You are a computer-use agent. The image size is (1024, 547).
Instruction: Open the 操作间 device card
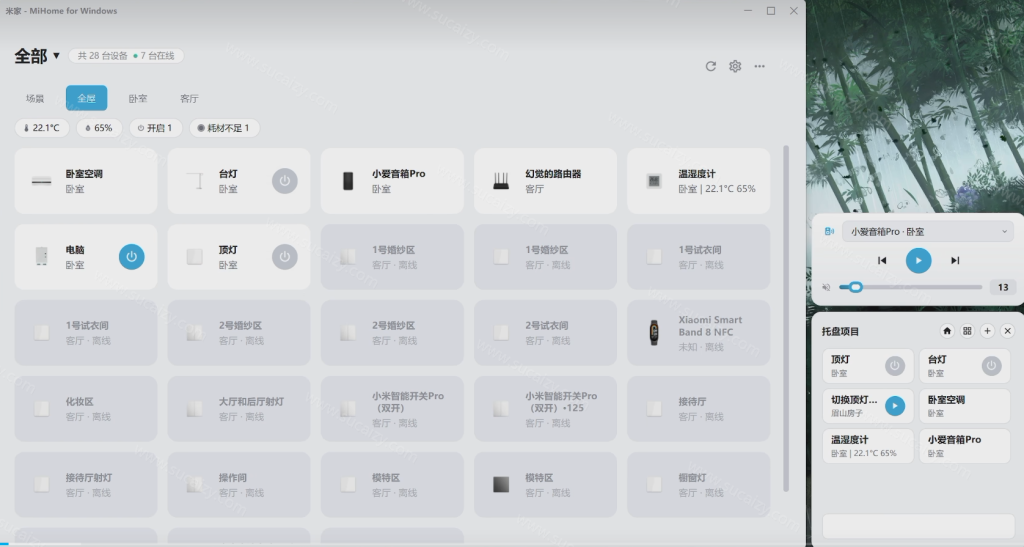coord(239,484)
